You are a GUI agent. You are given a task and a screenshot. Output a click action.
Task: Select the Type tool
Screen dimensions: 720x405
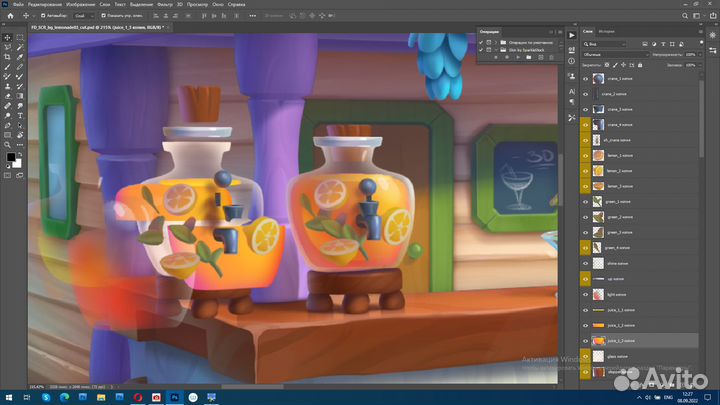(20, 115)
